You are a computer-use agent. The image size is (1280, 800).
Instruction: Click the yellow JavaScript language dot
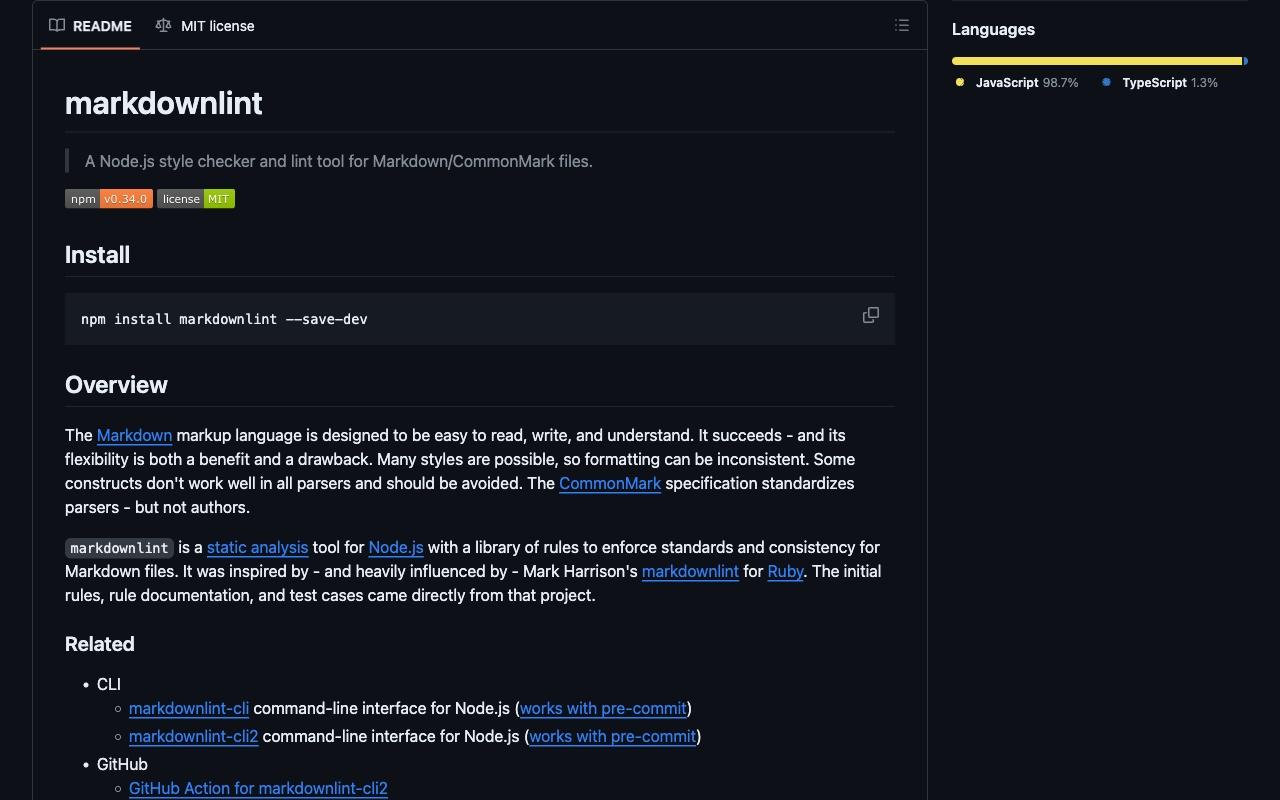[x=960, y=82]
